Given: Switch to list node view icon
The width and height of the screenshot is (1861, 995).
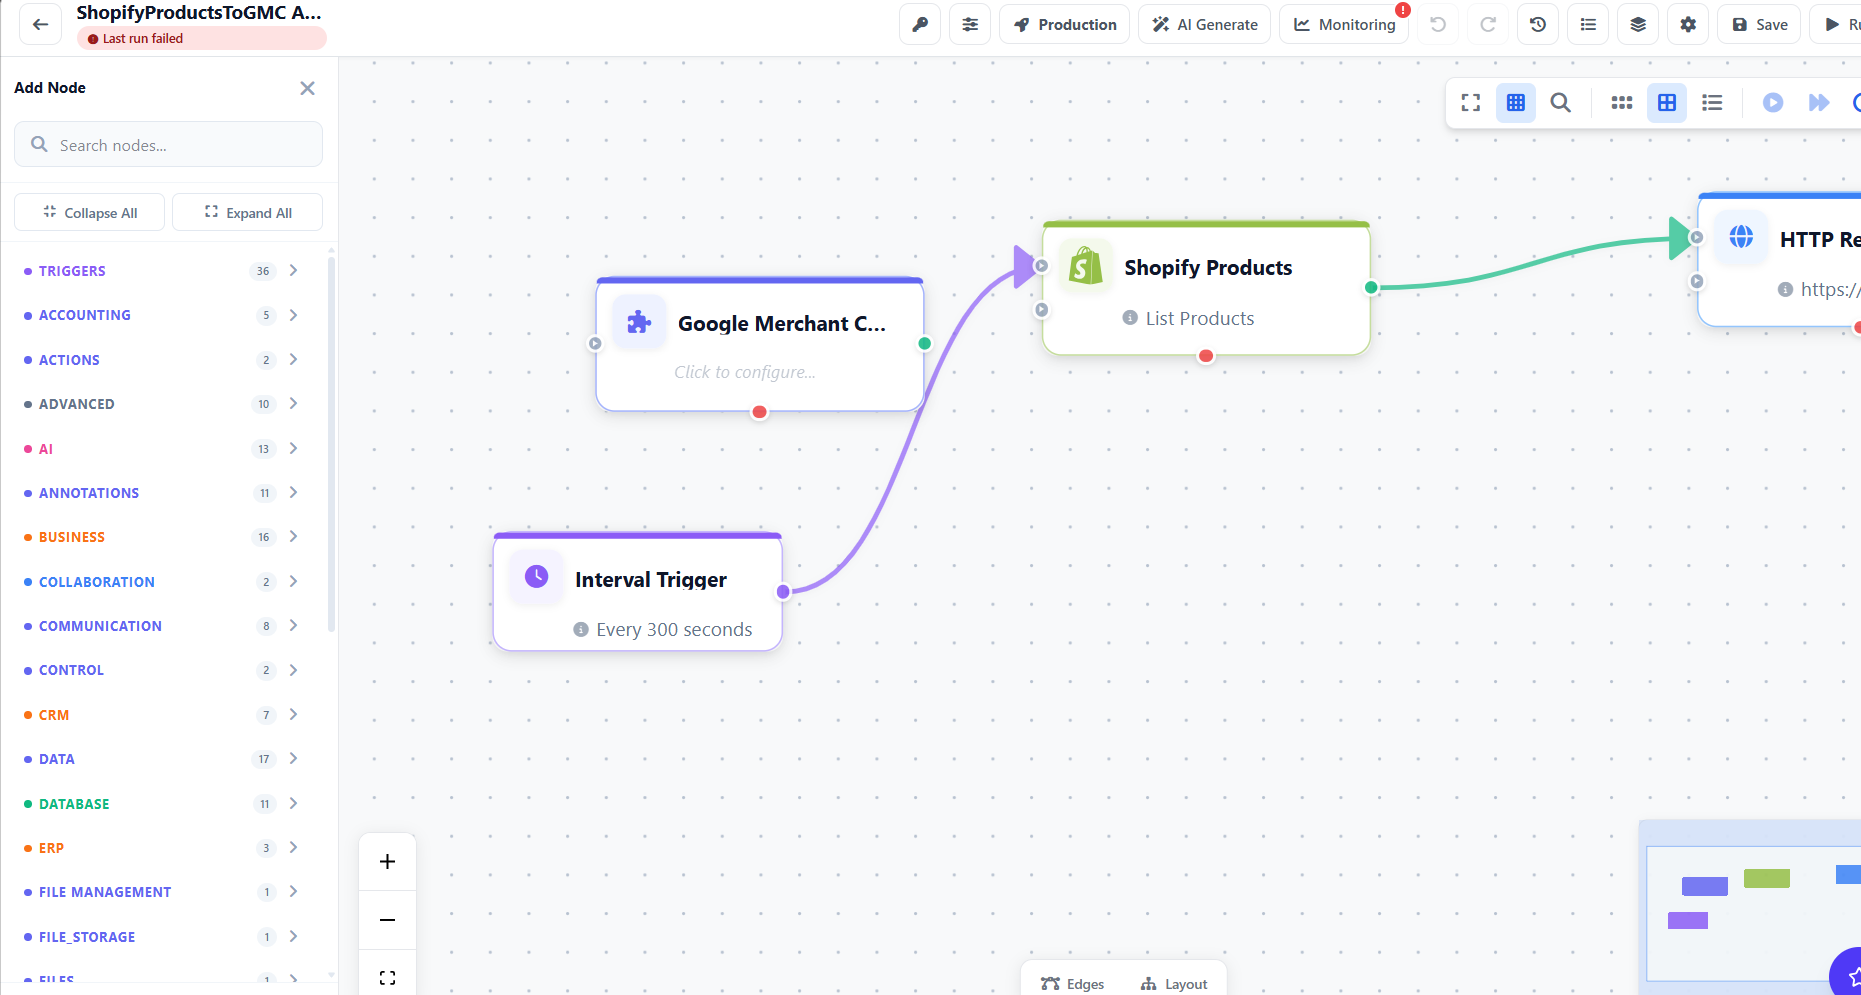Looking at the screenshot, I should tap(1712, 103).
